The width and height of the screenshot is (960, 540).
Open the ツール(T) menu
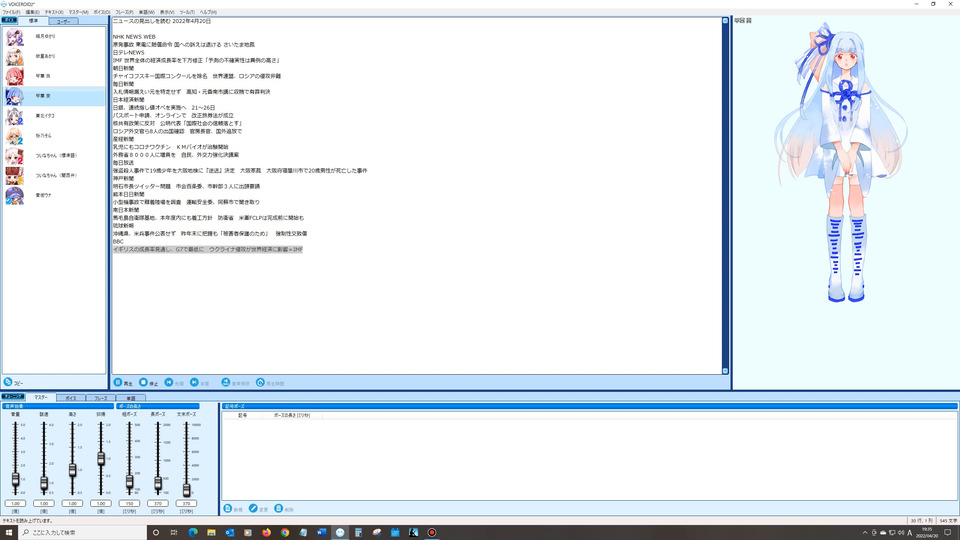tap(187, 12)
